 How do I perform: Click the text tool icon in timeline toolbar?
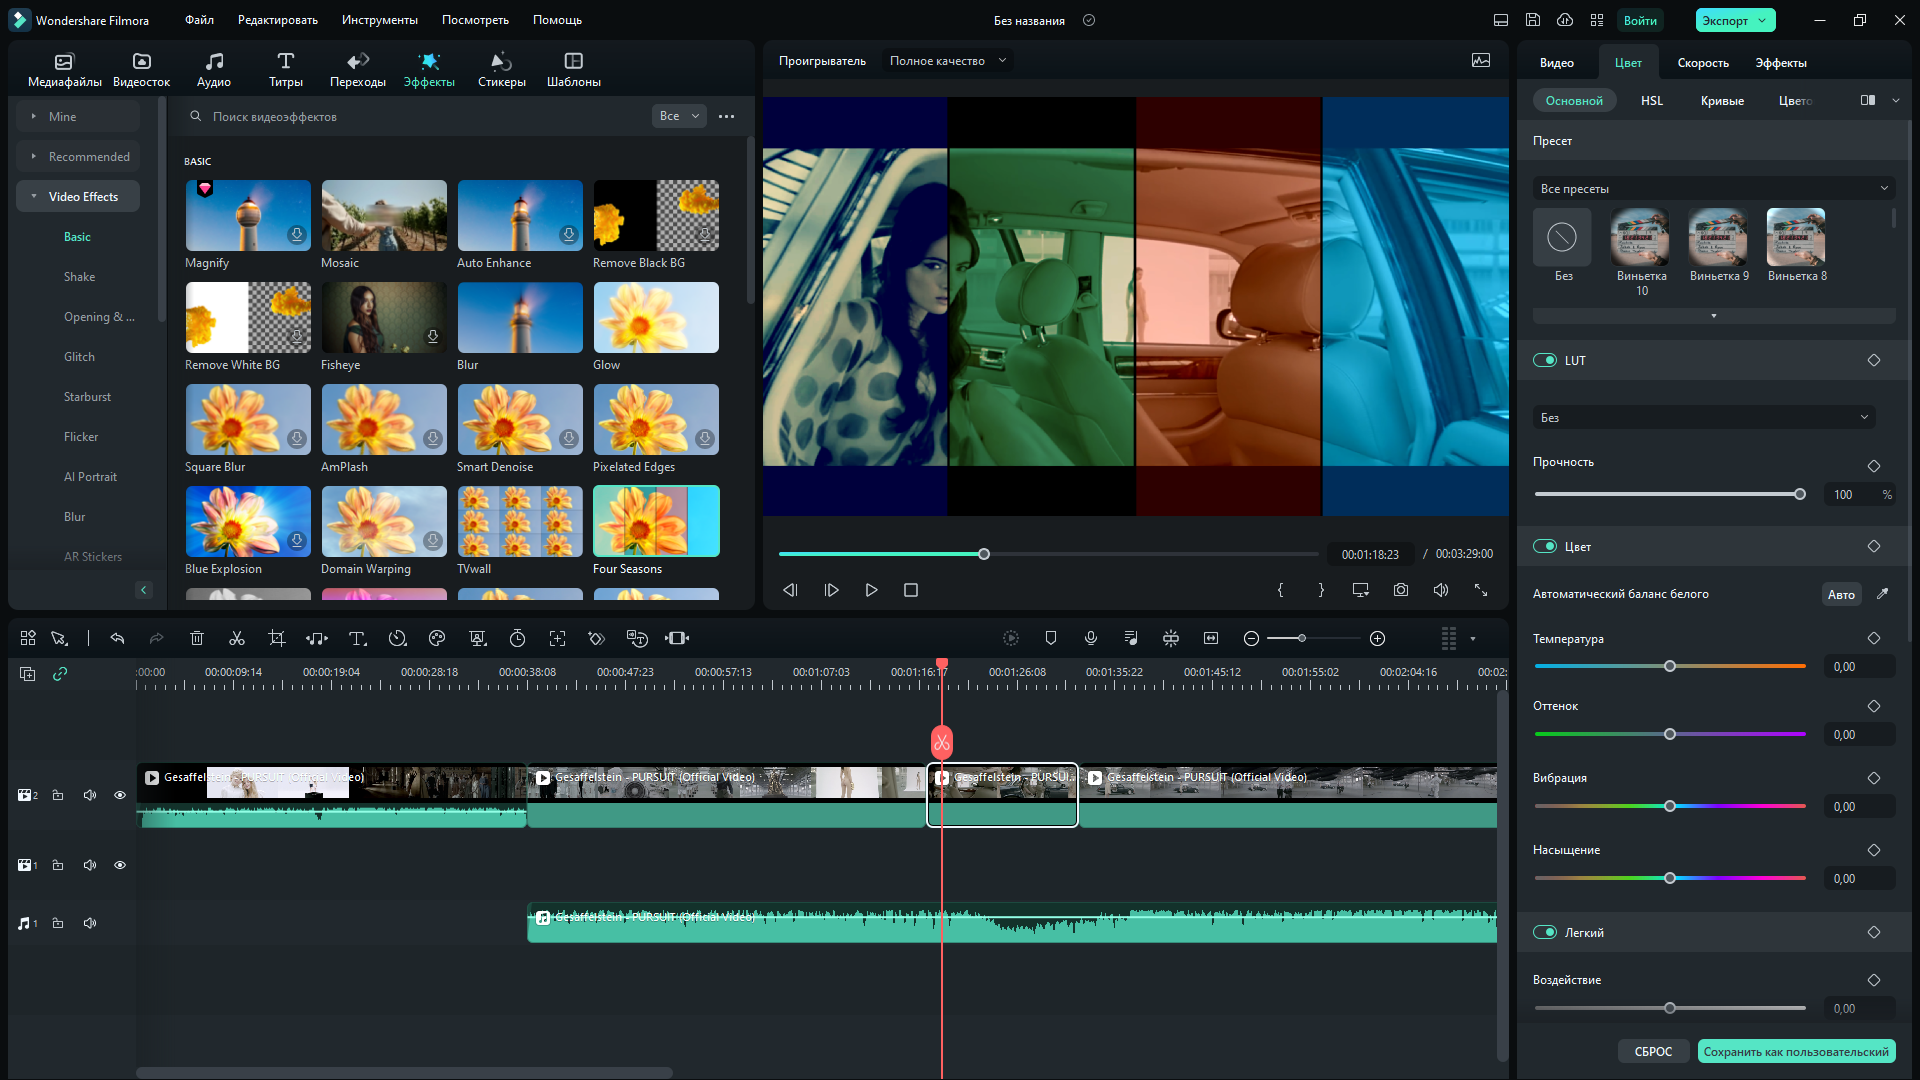pyautogui.click(x=357, y=638)
